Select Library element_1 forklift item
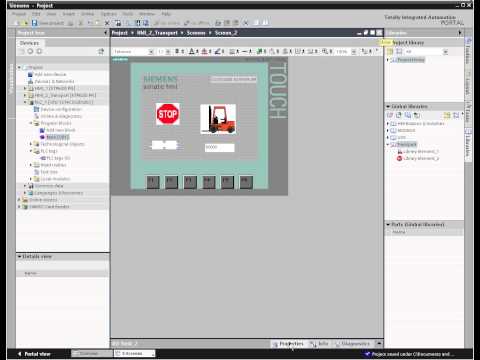 [420, 152]
